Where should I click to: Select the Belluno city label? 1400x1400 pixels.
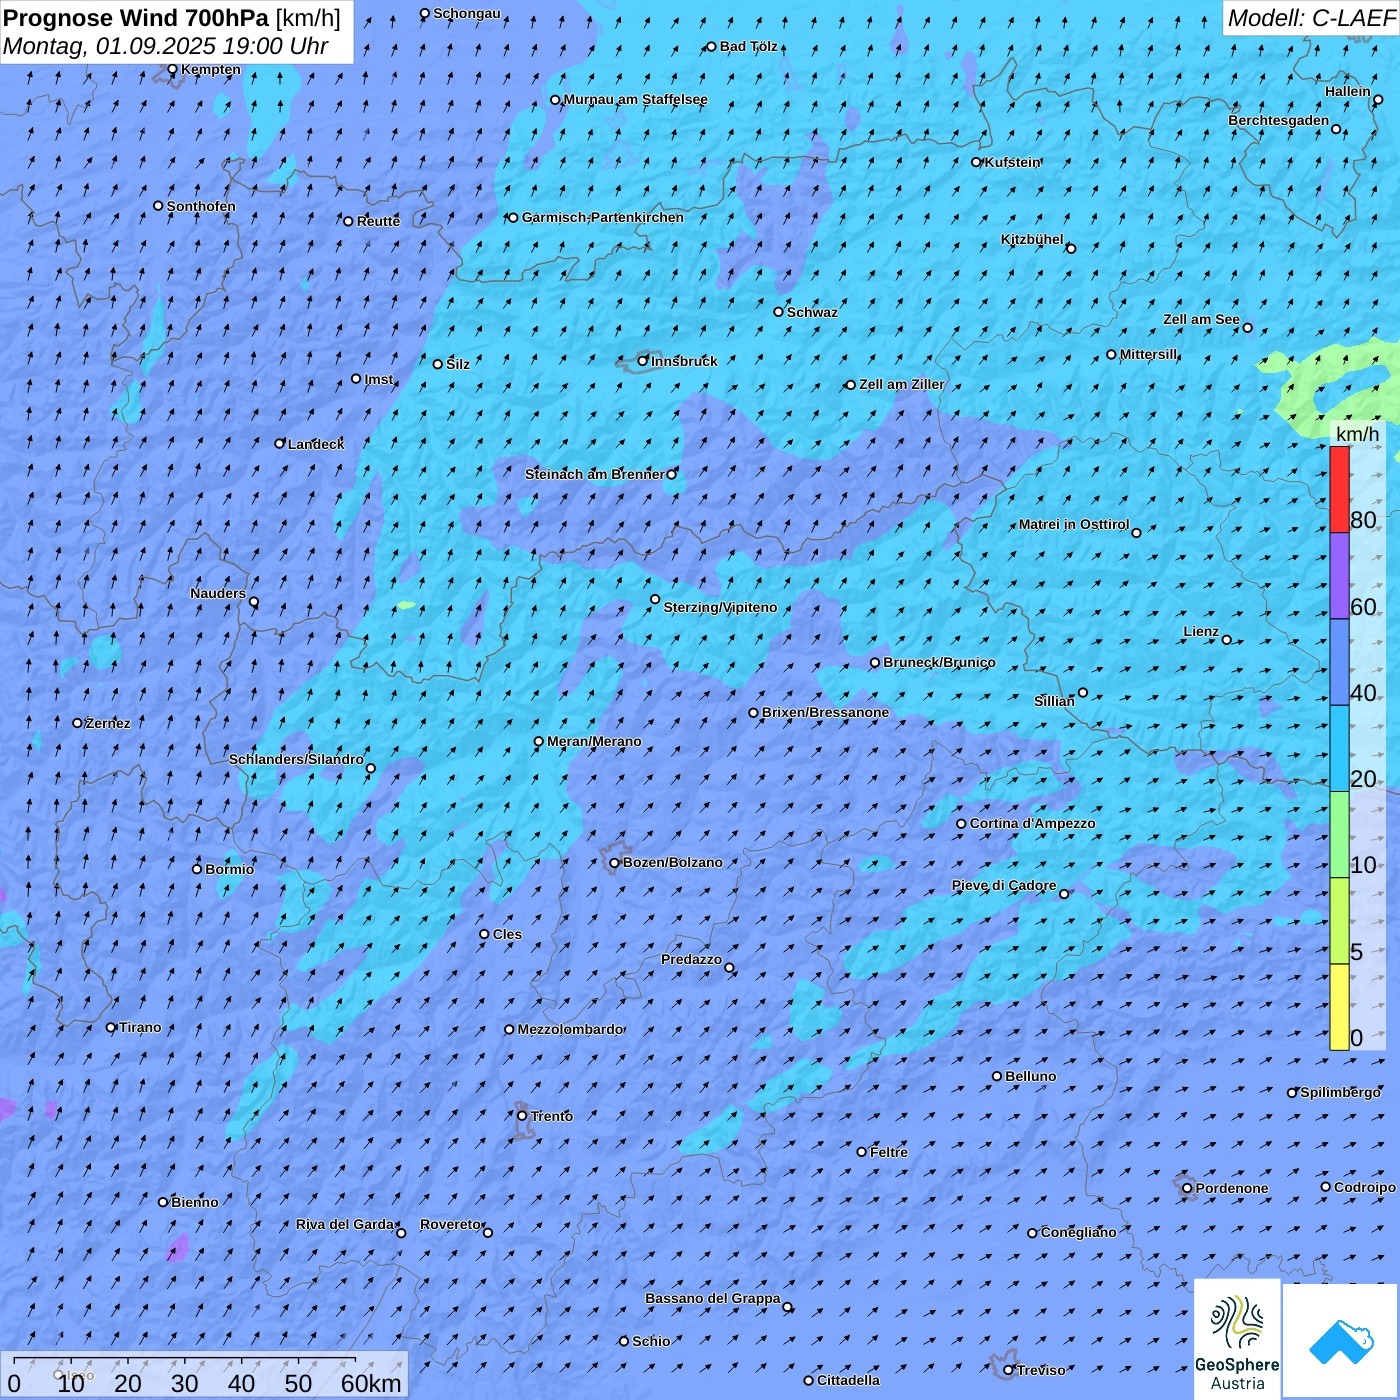click(x=1030, y=1076)
